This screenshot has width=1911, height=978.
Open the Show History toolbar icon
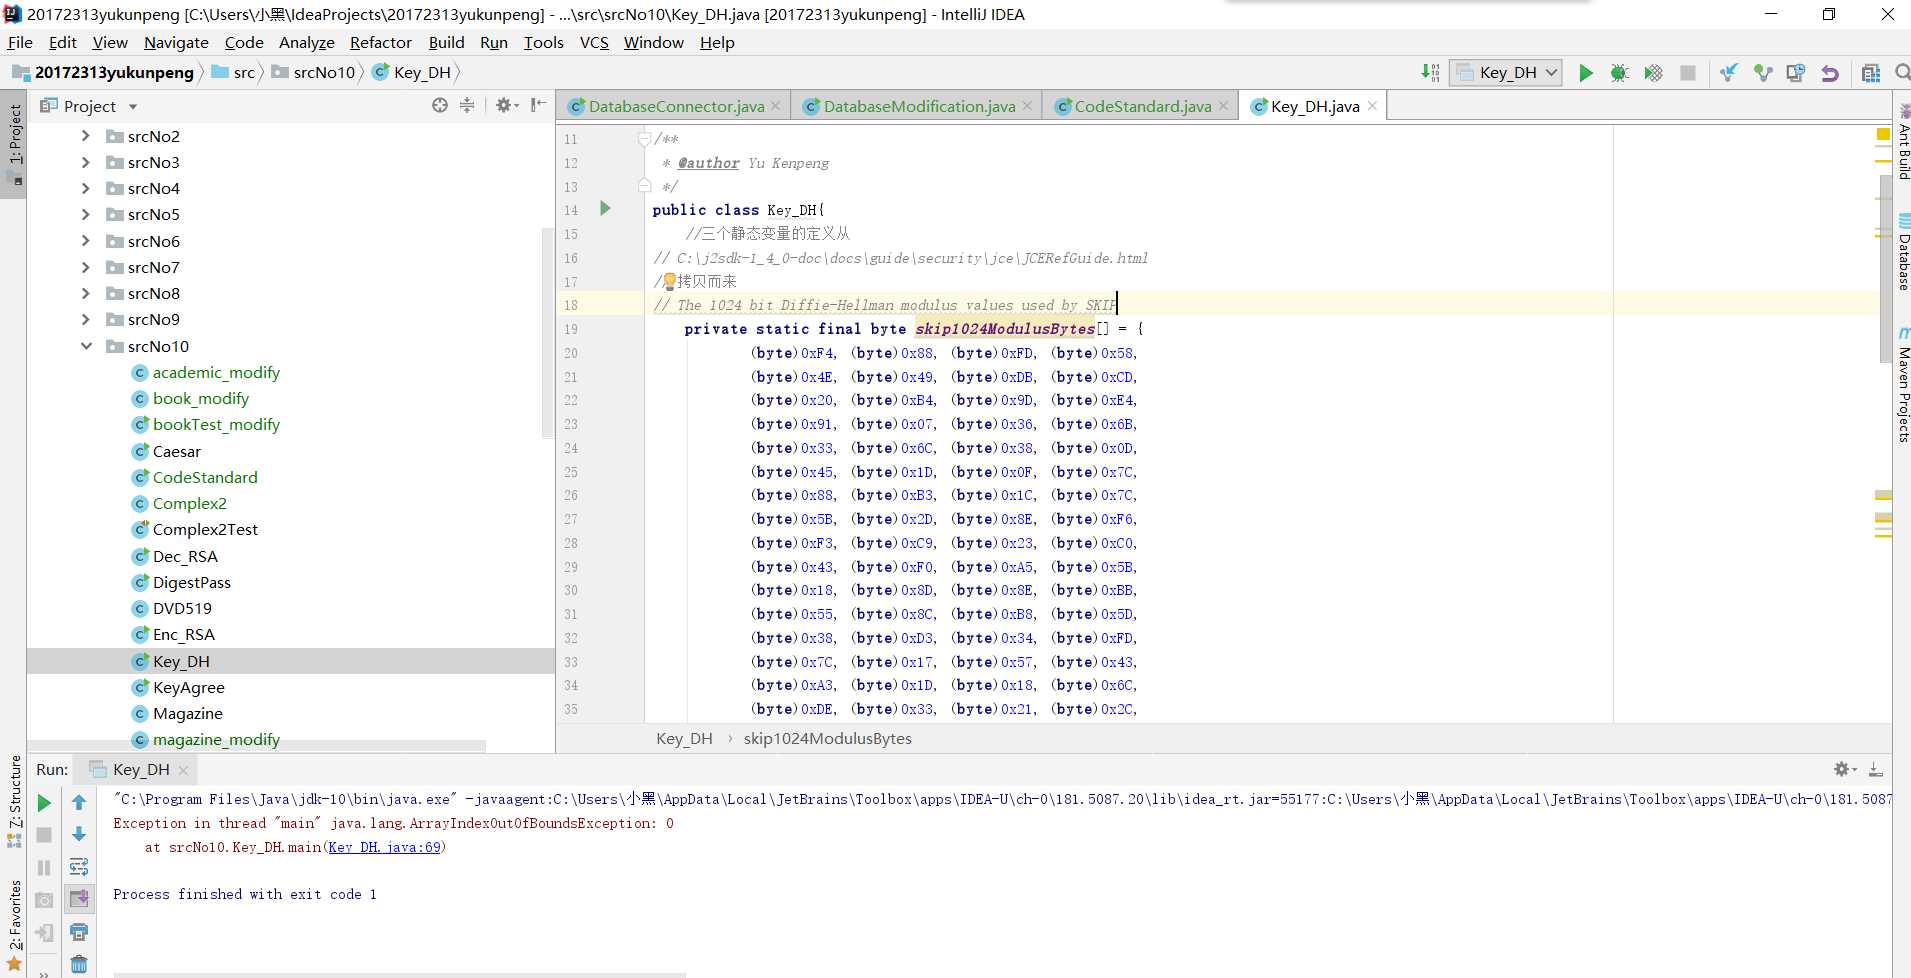click(1796, 73)
